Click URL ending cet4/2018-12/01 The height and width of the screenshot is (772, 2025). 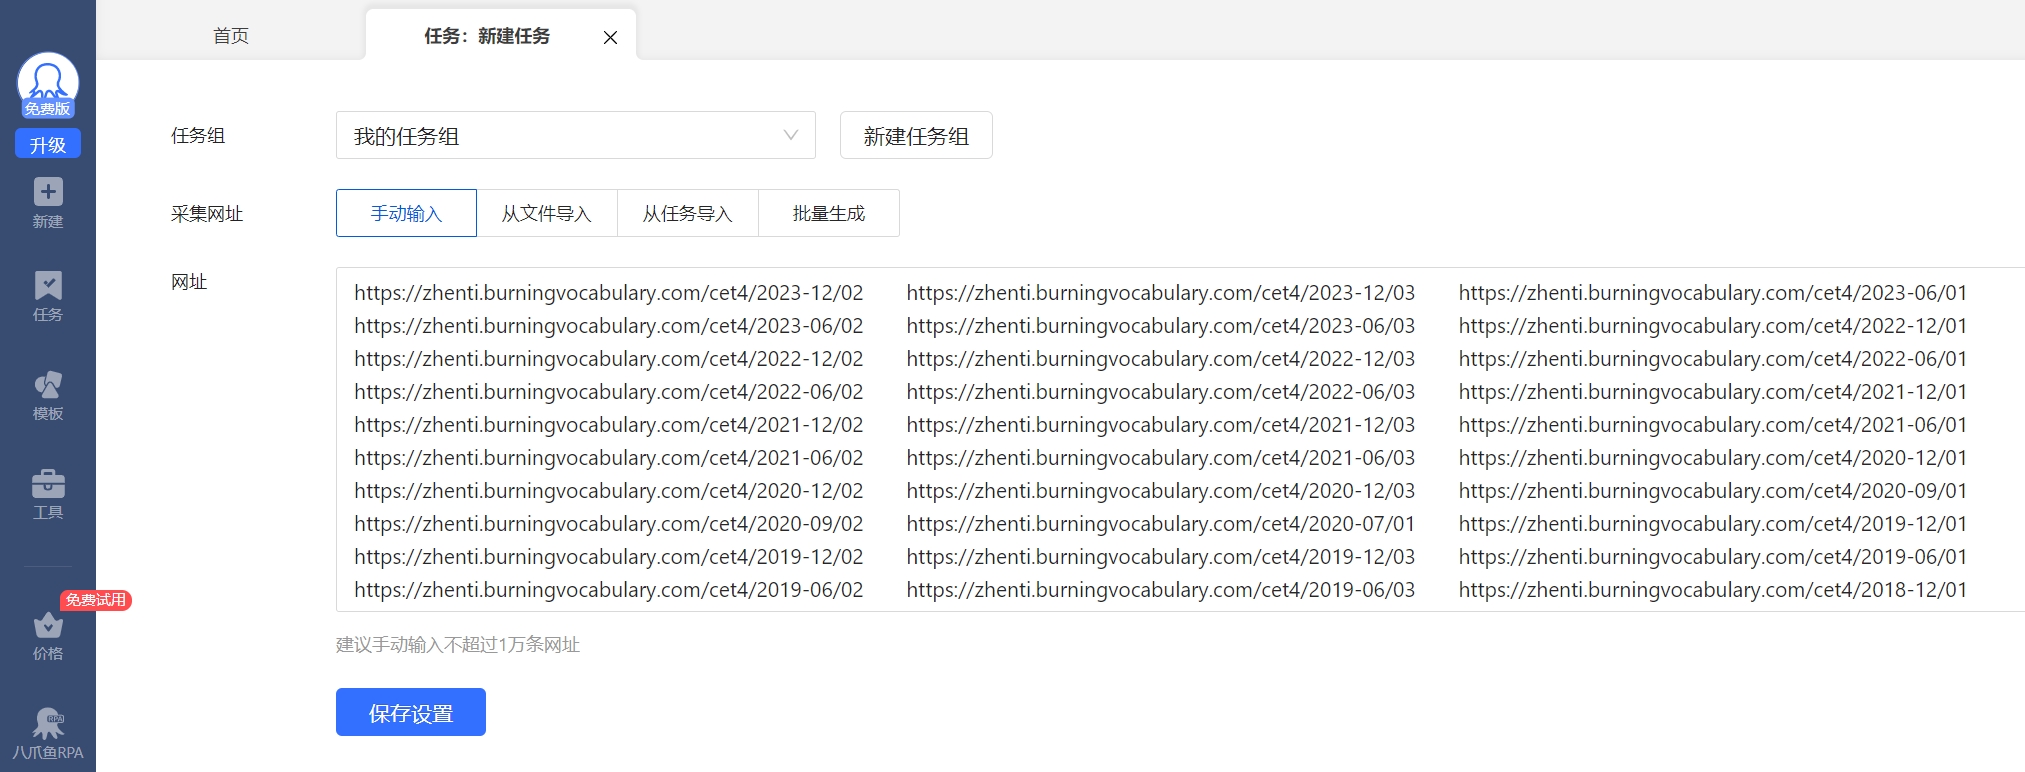click(x=1713, y=590)
